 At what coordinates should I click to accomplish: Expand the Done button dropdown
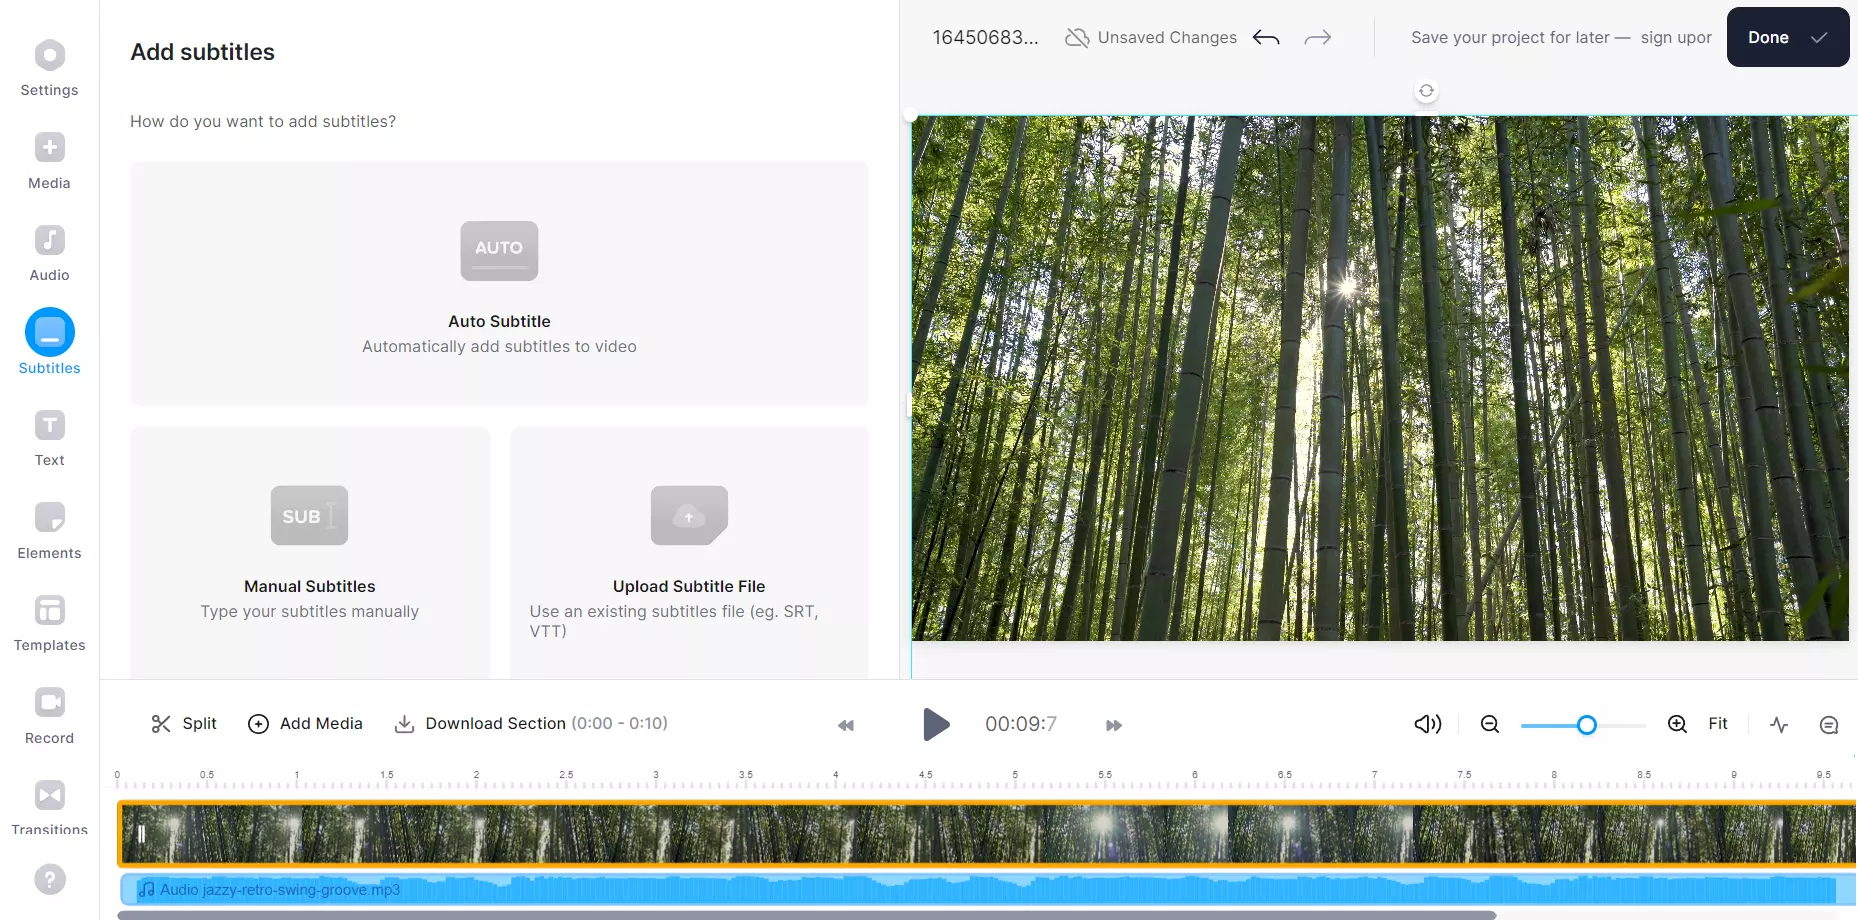(x=1819, y=38)
